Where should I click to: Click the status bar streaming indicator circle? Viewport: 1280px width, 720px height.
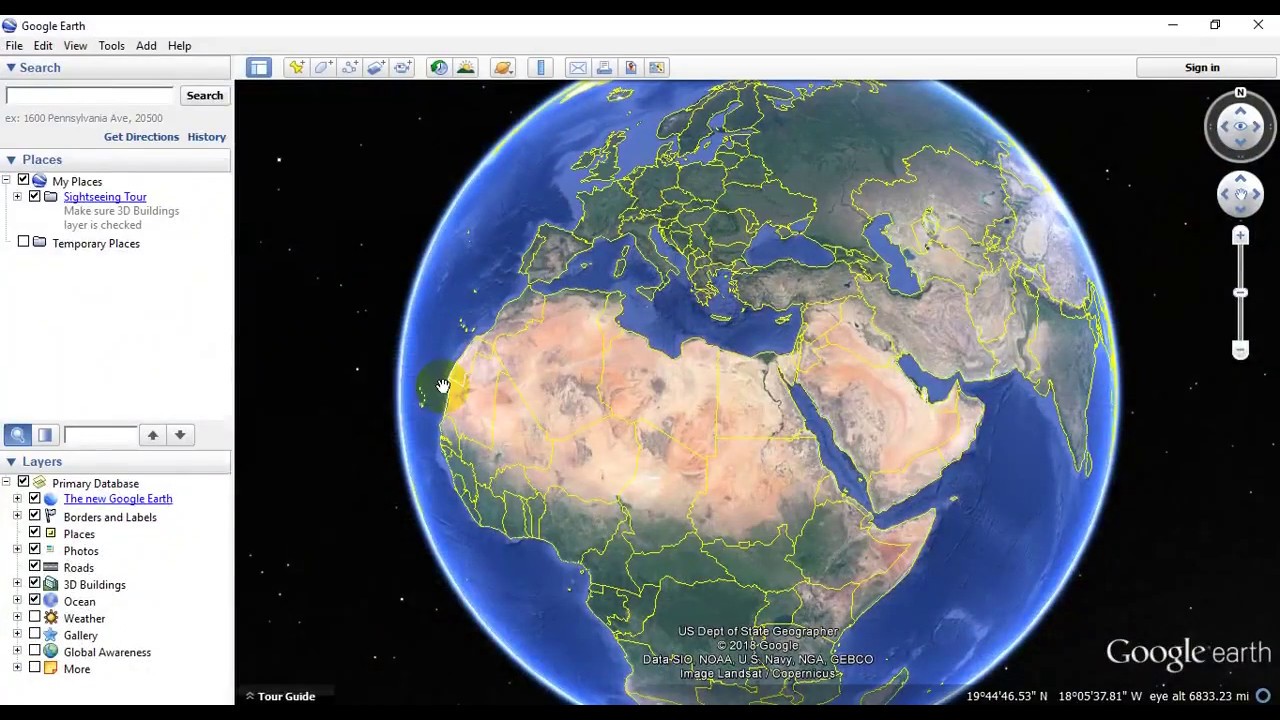coord(1263,696)
